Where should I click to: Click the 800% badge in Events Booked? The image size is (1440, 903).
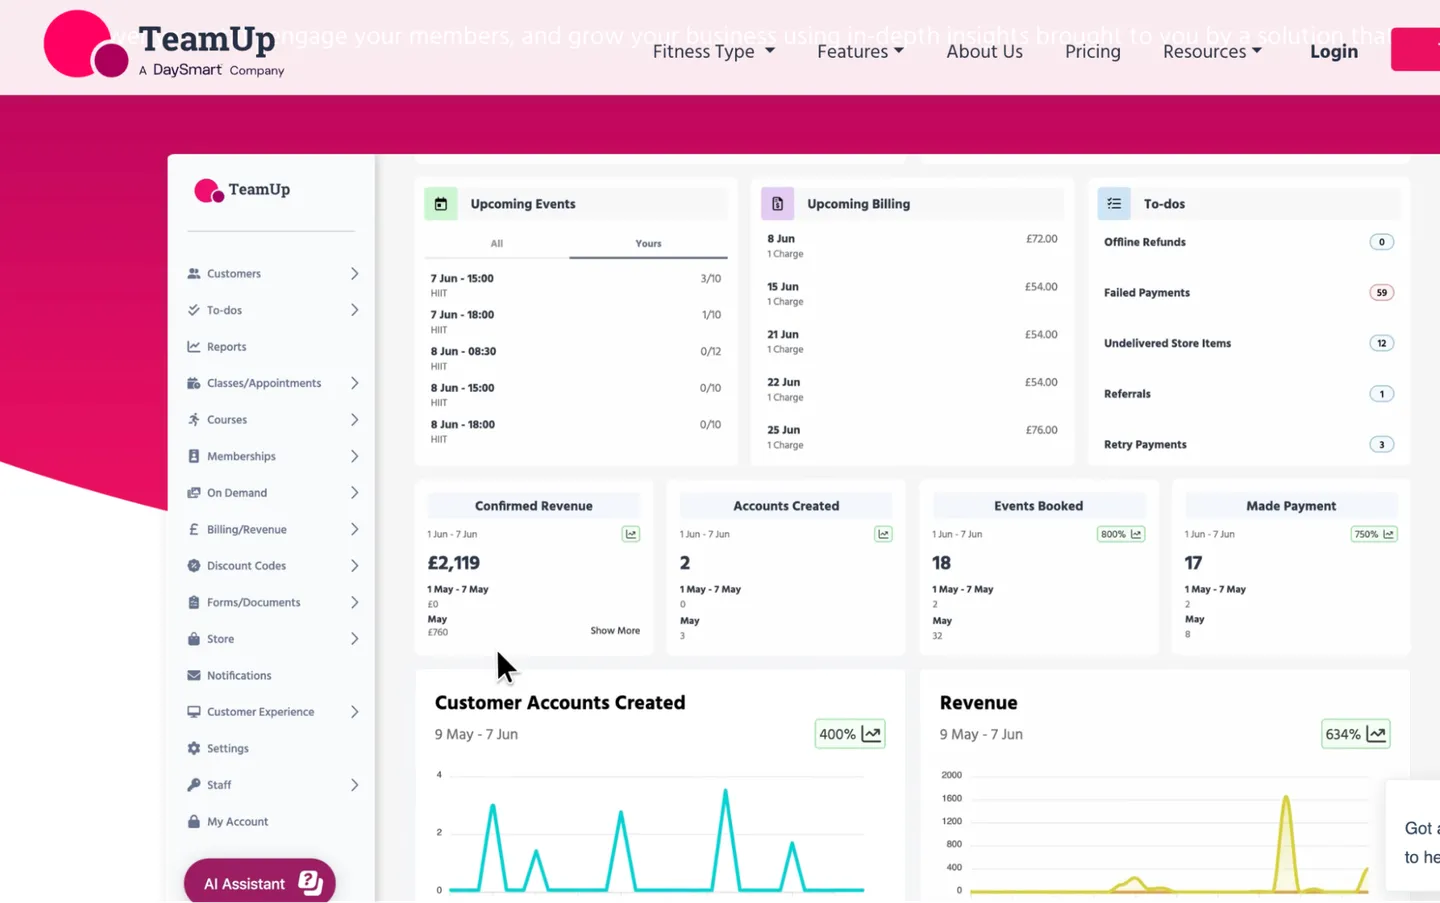click(x=1121, y=534)
